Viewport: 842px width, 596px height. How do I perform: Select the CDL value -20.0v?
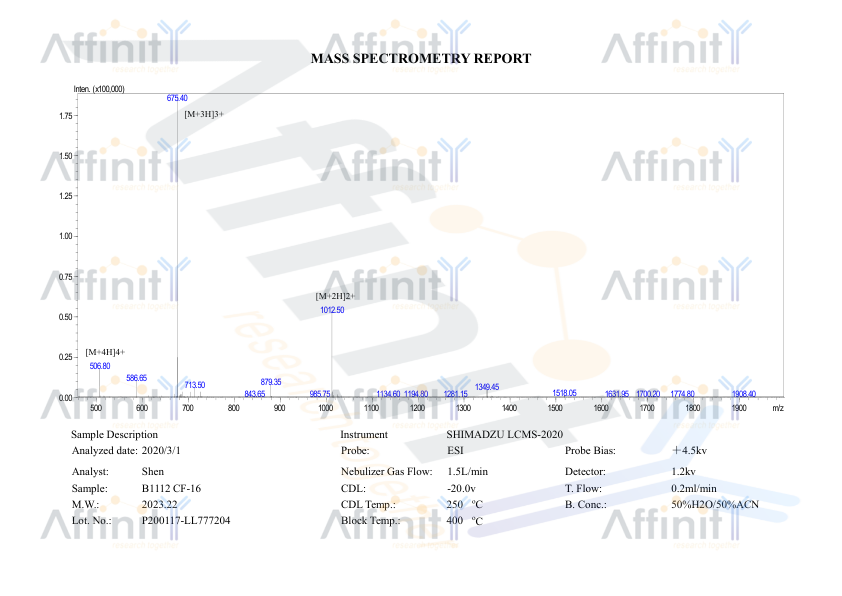tap(462, 488)
